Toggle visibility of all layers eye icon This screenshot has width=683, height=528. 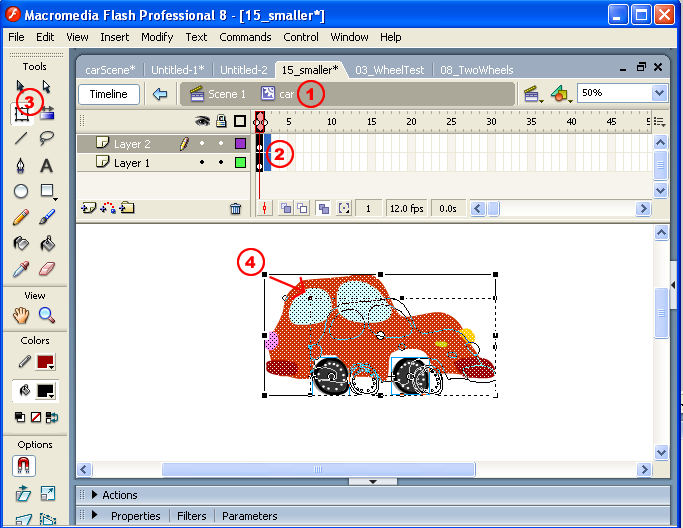(202, 122)
